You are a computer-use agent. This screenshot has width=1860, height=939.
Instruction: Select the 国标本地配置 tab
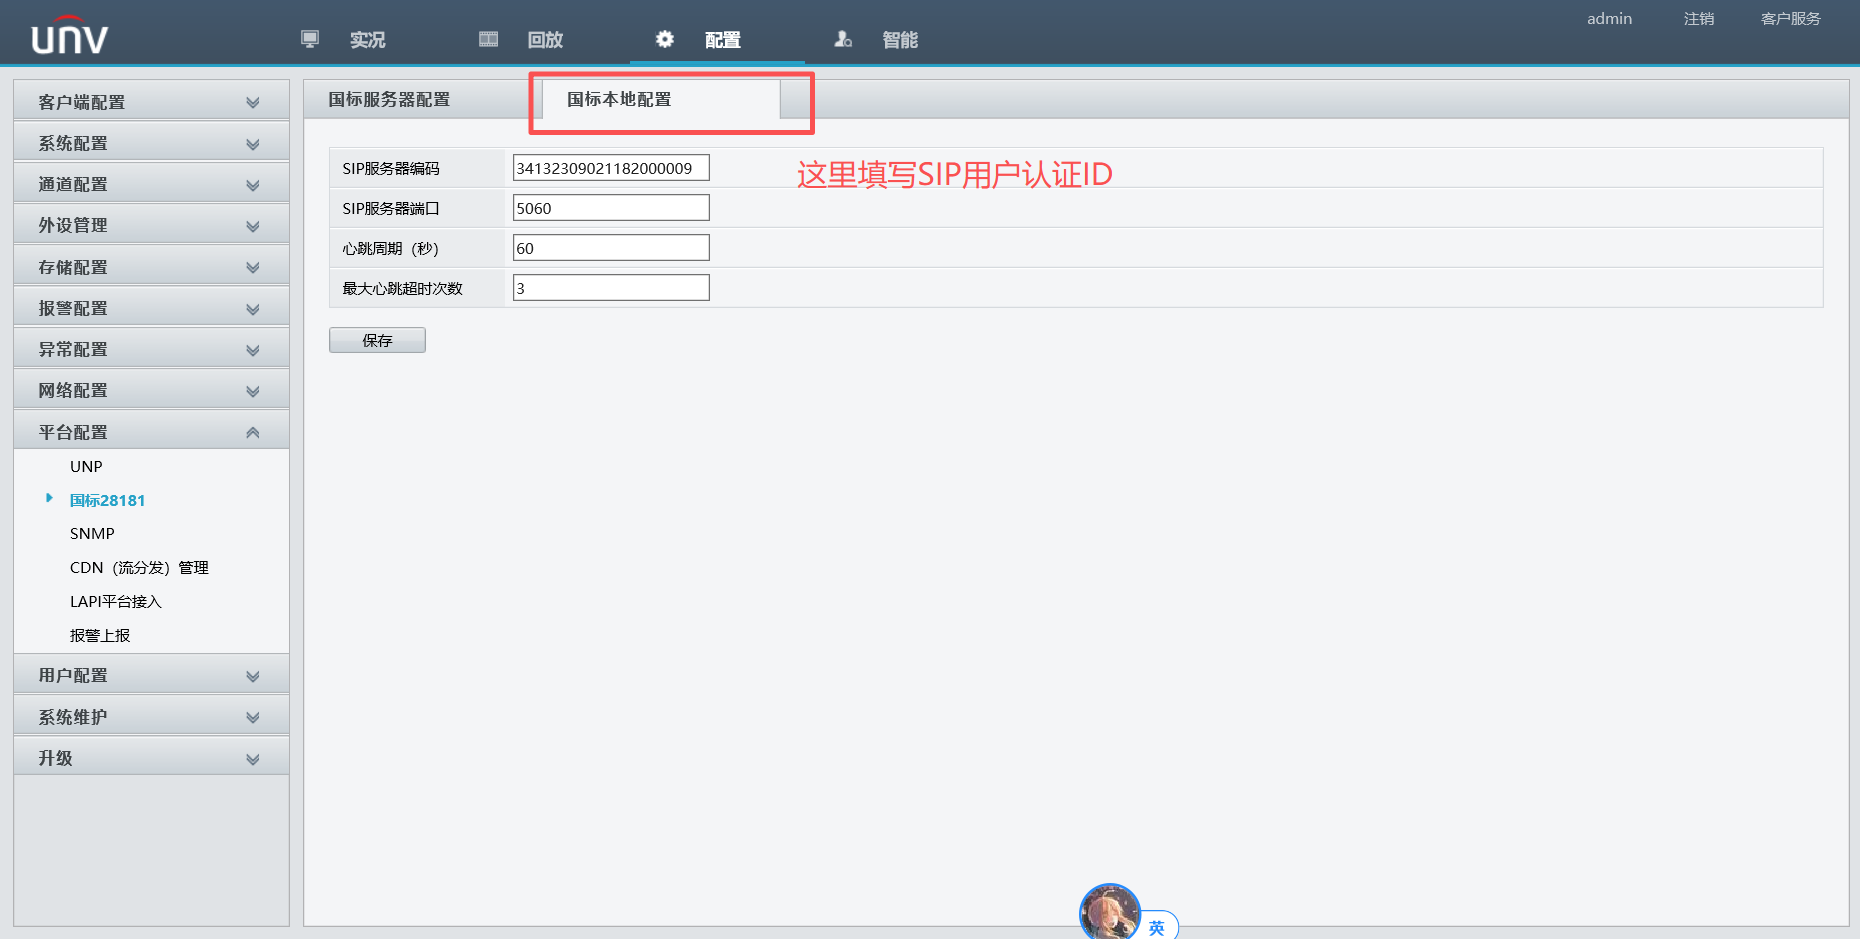[619, 100]
